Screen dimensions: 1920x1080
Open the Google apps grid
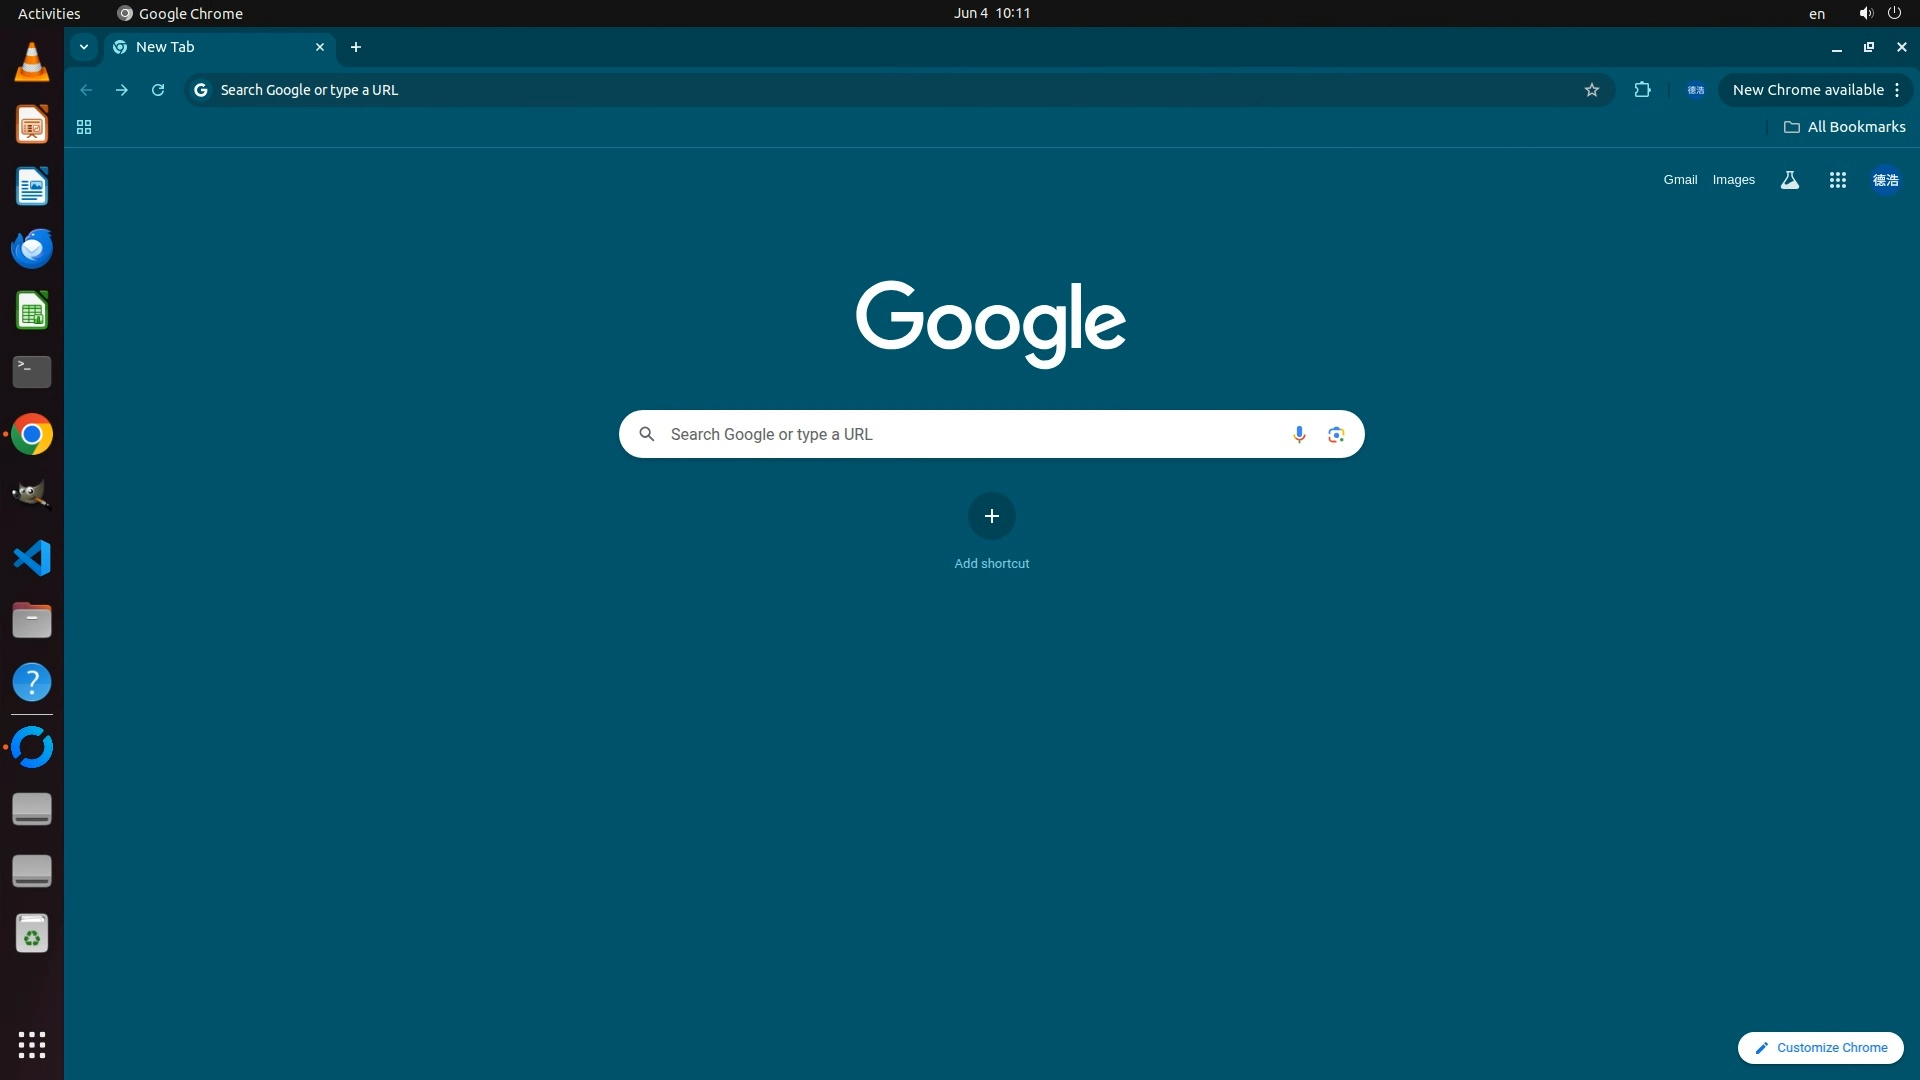1837,180
